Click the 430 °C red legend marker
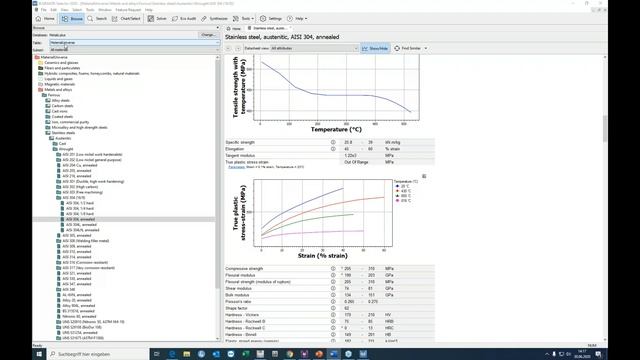The image size is (640, 360). click(397, 191)
